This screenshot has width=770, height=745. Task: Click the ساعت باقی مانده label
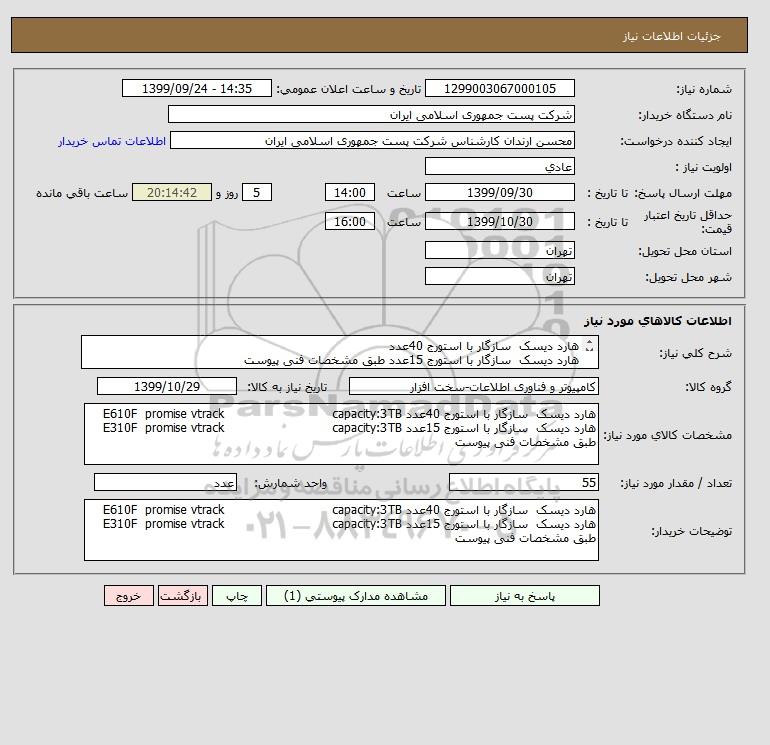(x=82, y=193)
